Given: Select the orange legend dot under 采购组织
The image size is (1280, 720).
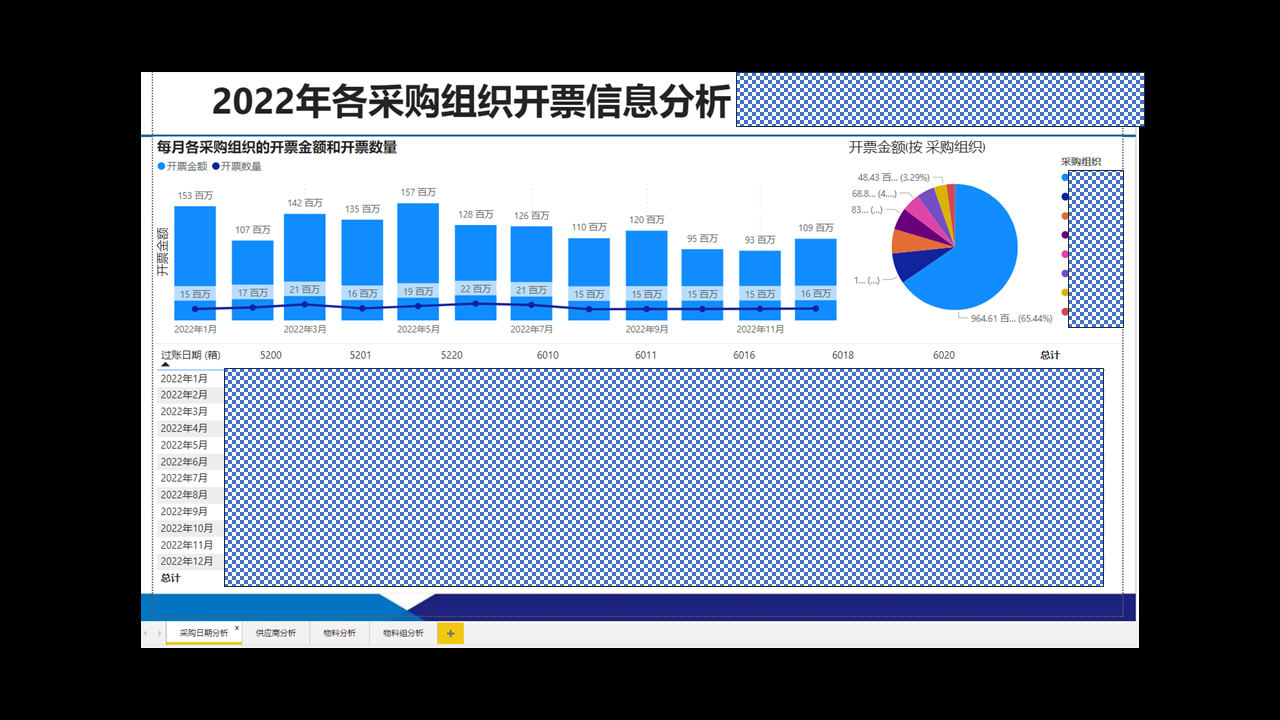Looking at the screenshot, I should (x=1064, y=215).
